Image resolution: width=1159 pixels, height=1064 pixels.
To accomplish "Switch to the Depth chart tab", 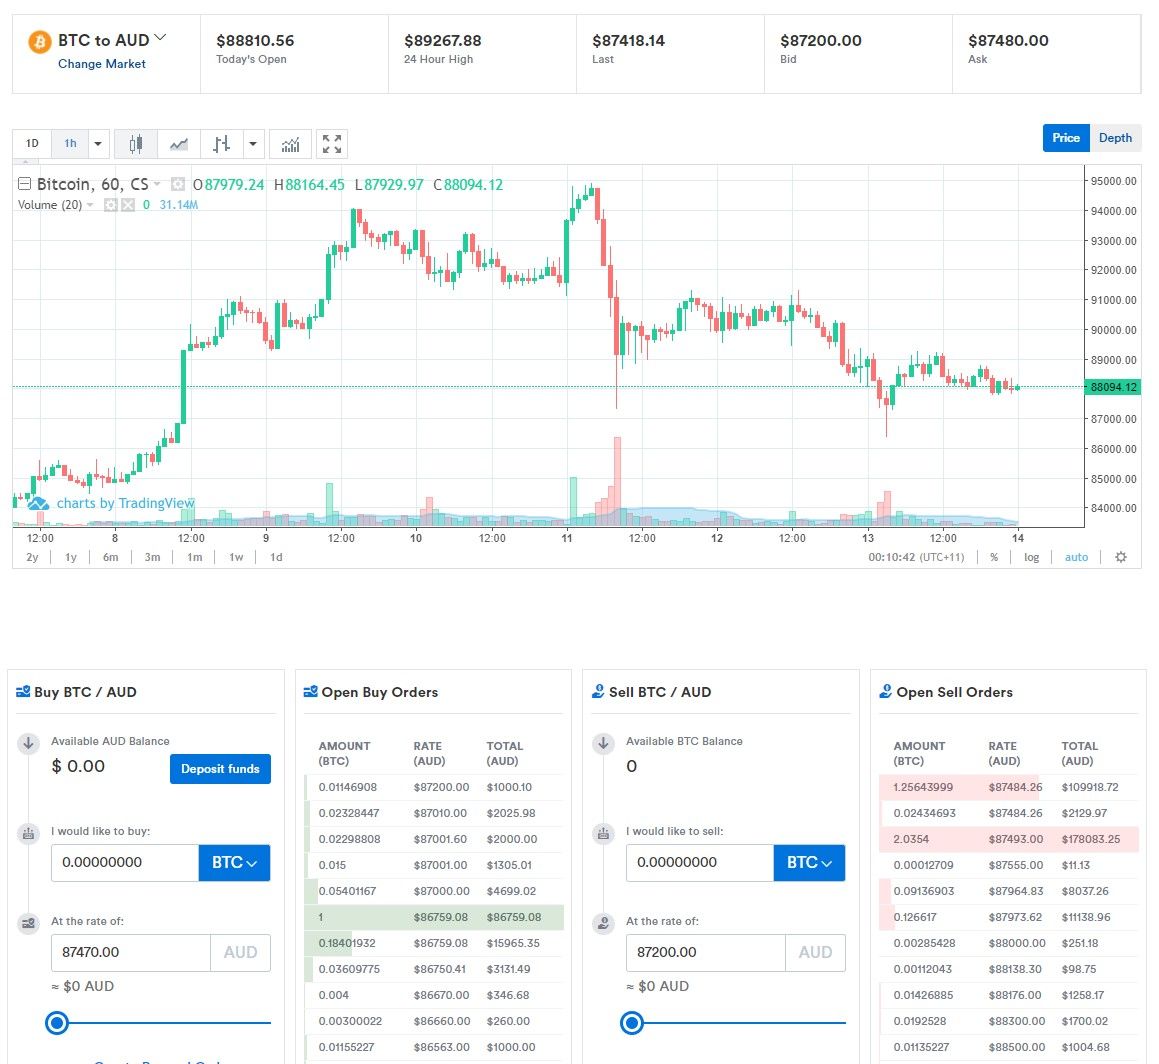I will [1115, 138].
